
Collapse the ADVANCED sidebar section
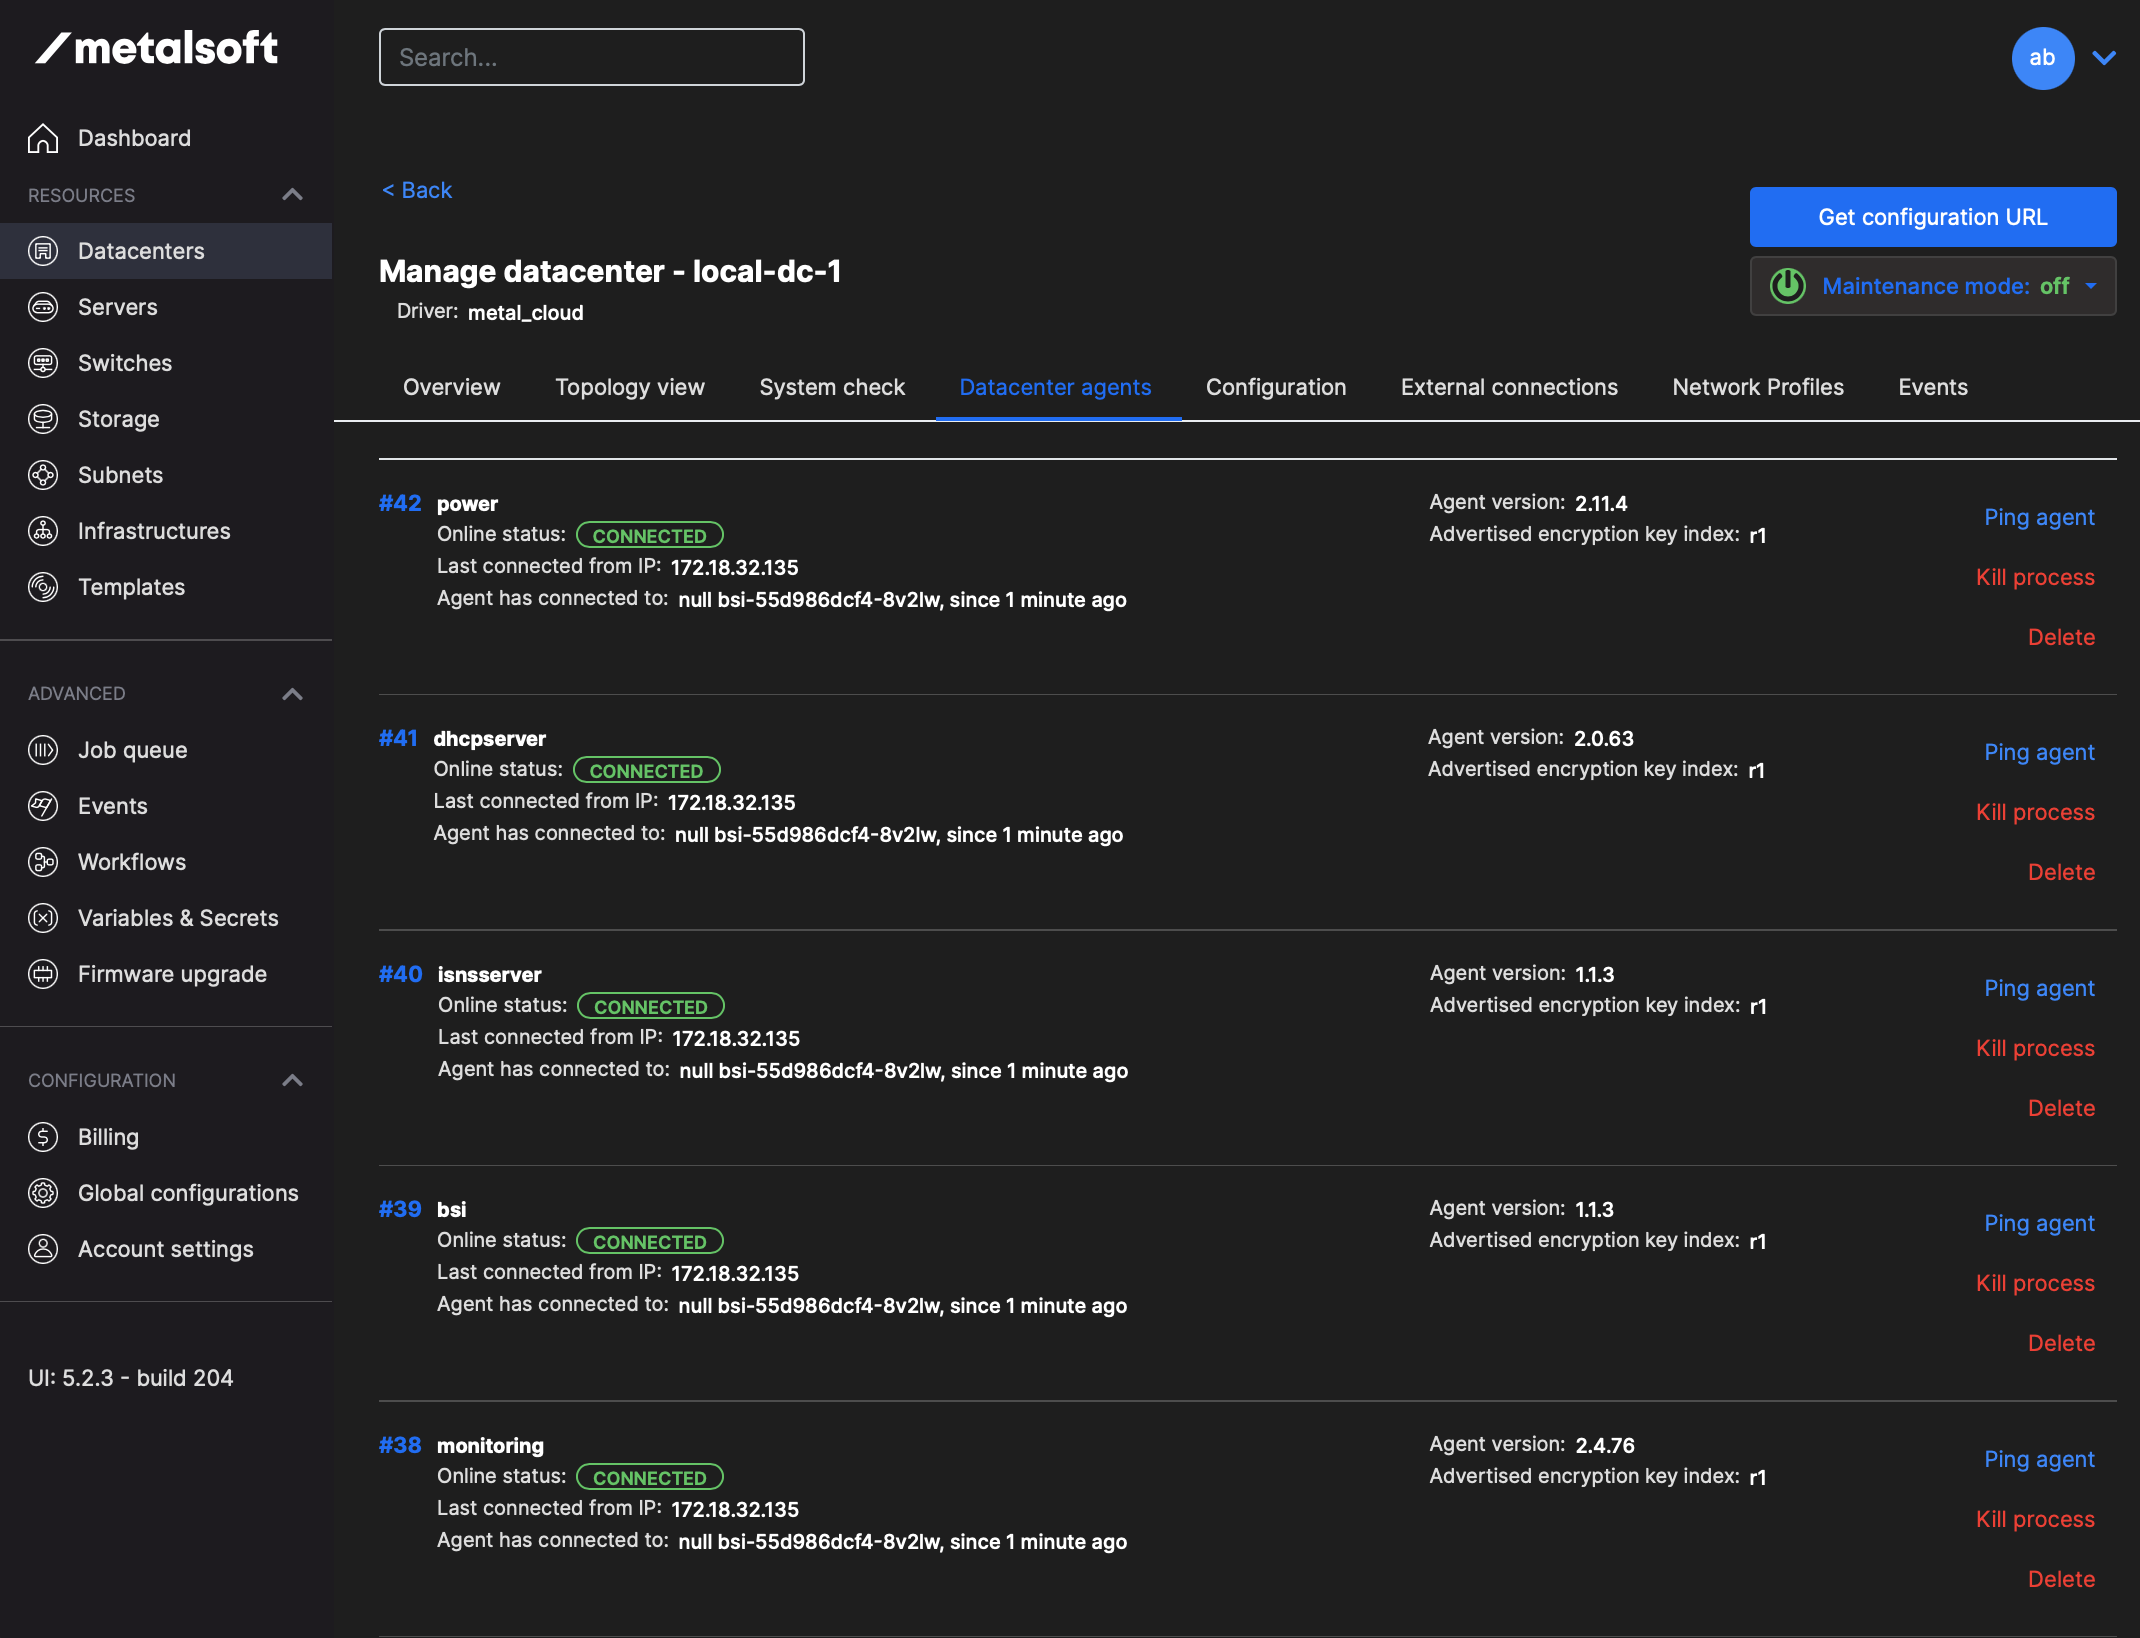point(292,694)
